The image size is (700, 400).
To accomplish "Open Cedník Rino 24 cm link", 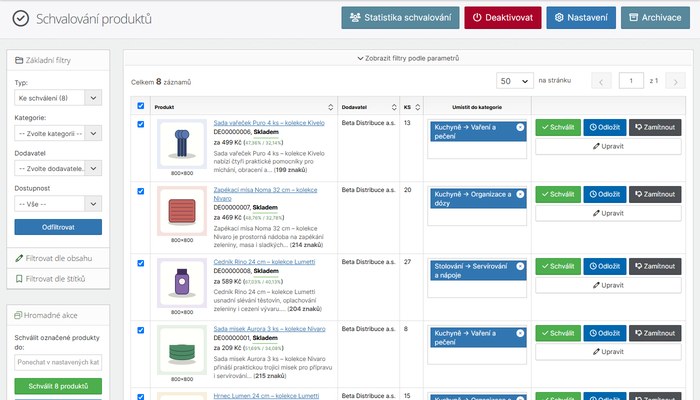I will 264,262.
